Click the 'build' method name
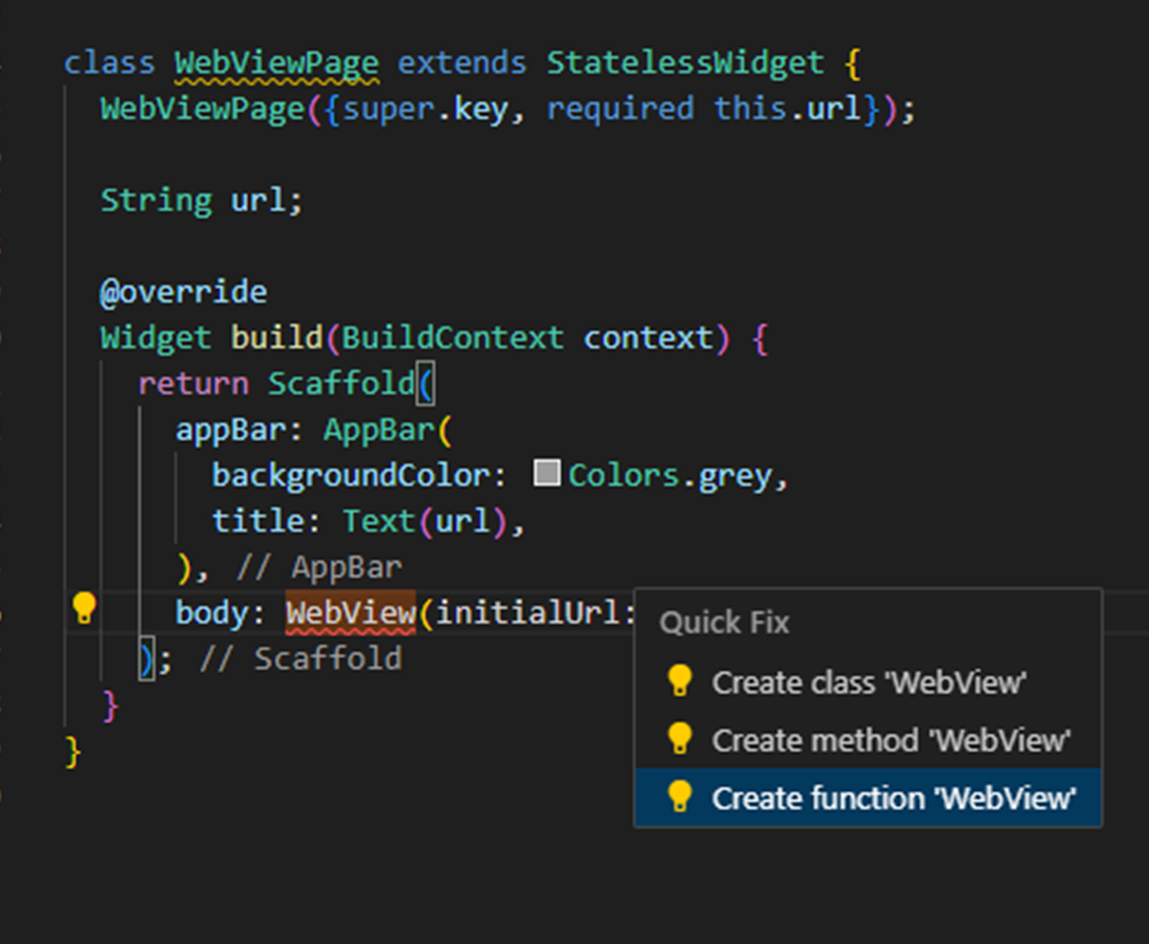Image resolution: width=1149 pixels, height=944 pixels. click(x=277, y=338)
